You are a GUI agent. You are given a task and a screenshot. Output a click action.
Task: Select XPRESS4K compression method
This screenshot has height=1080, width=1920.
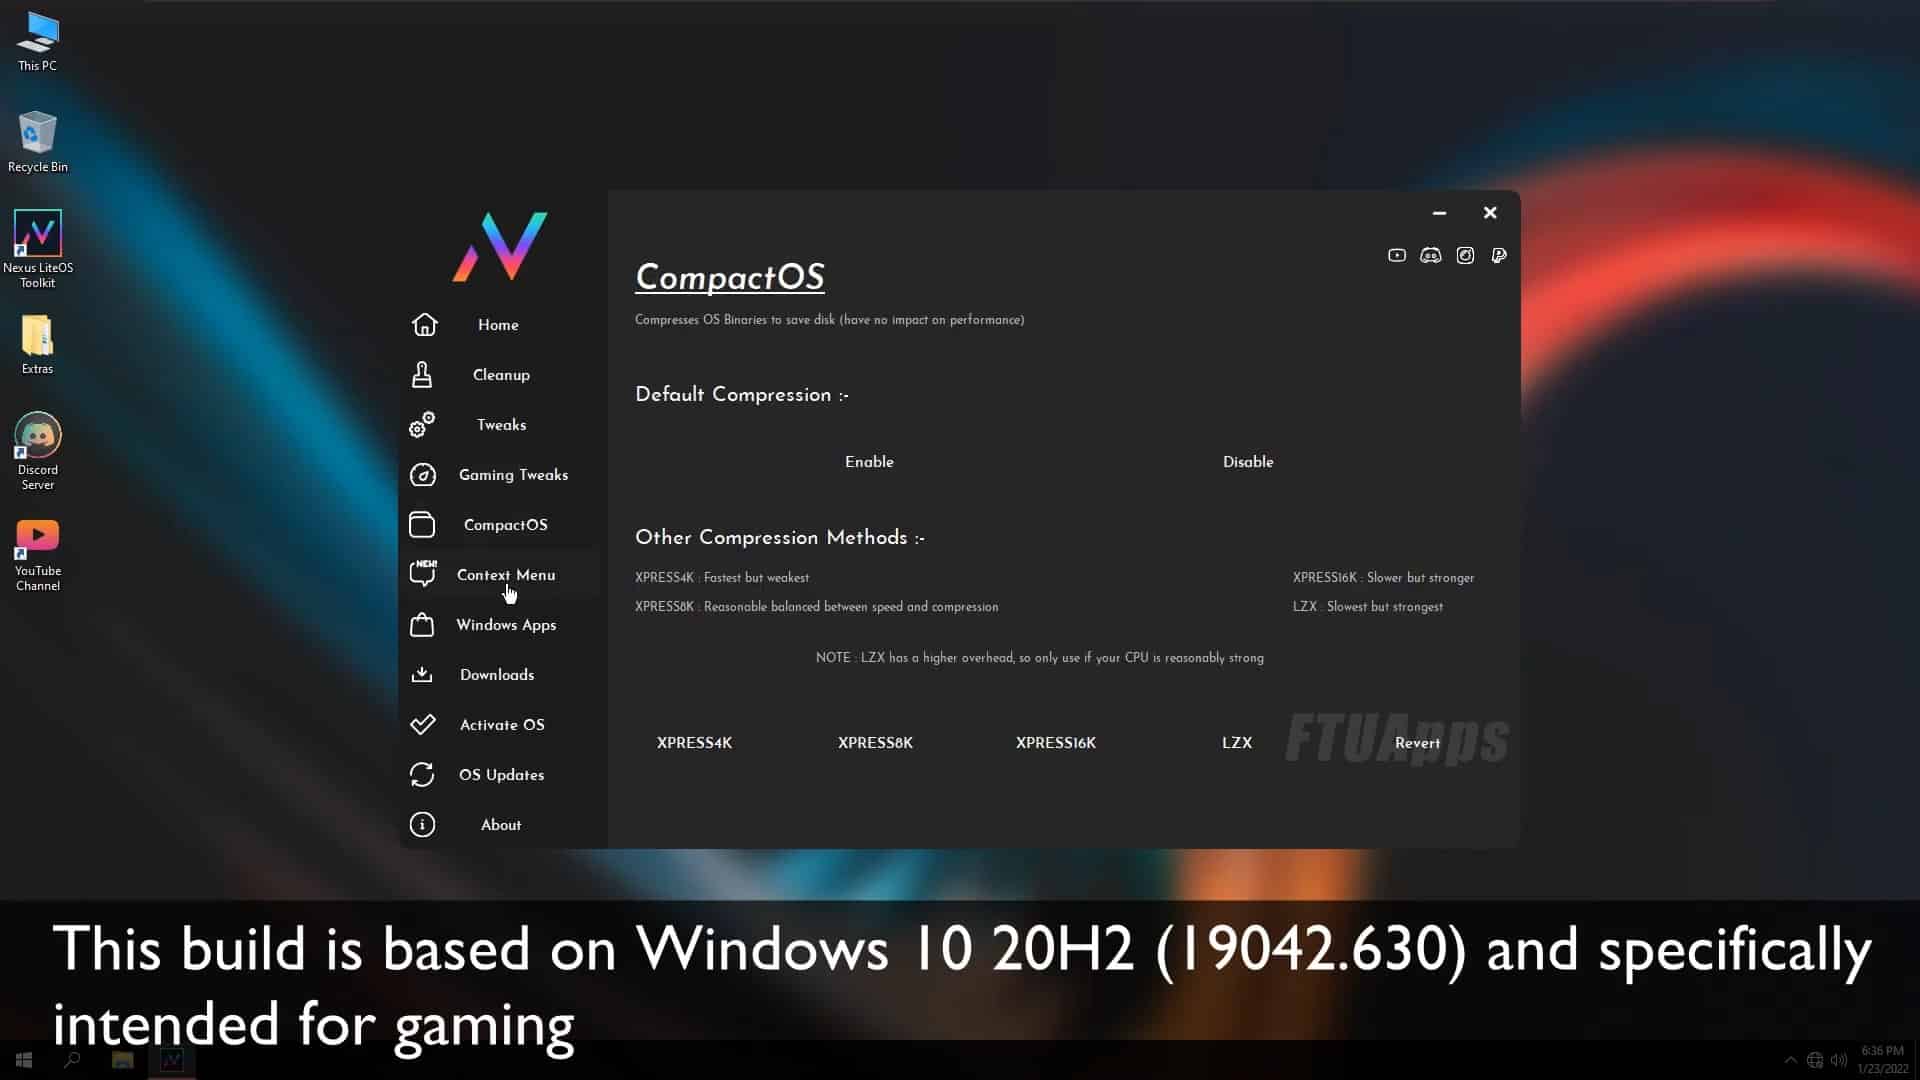(694, 741)
